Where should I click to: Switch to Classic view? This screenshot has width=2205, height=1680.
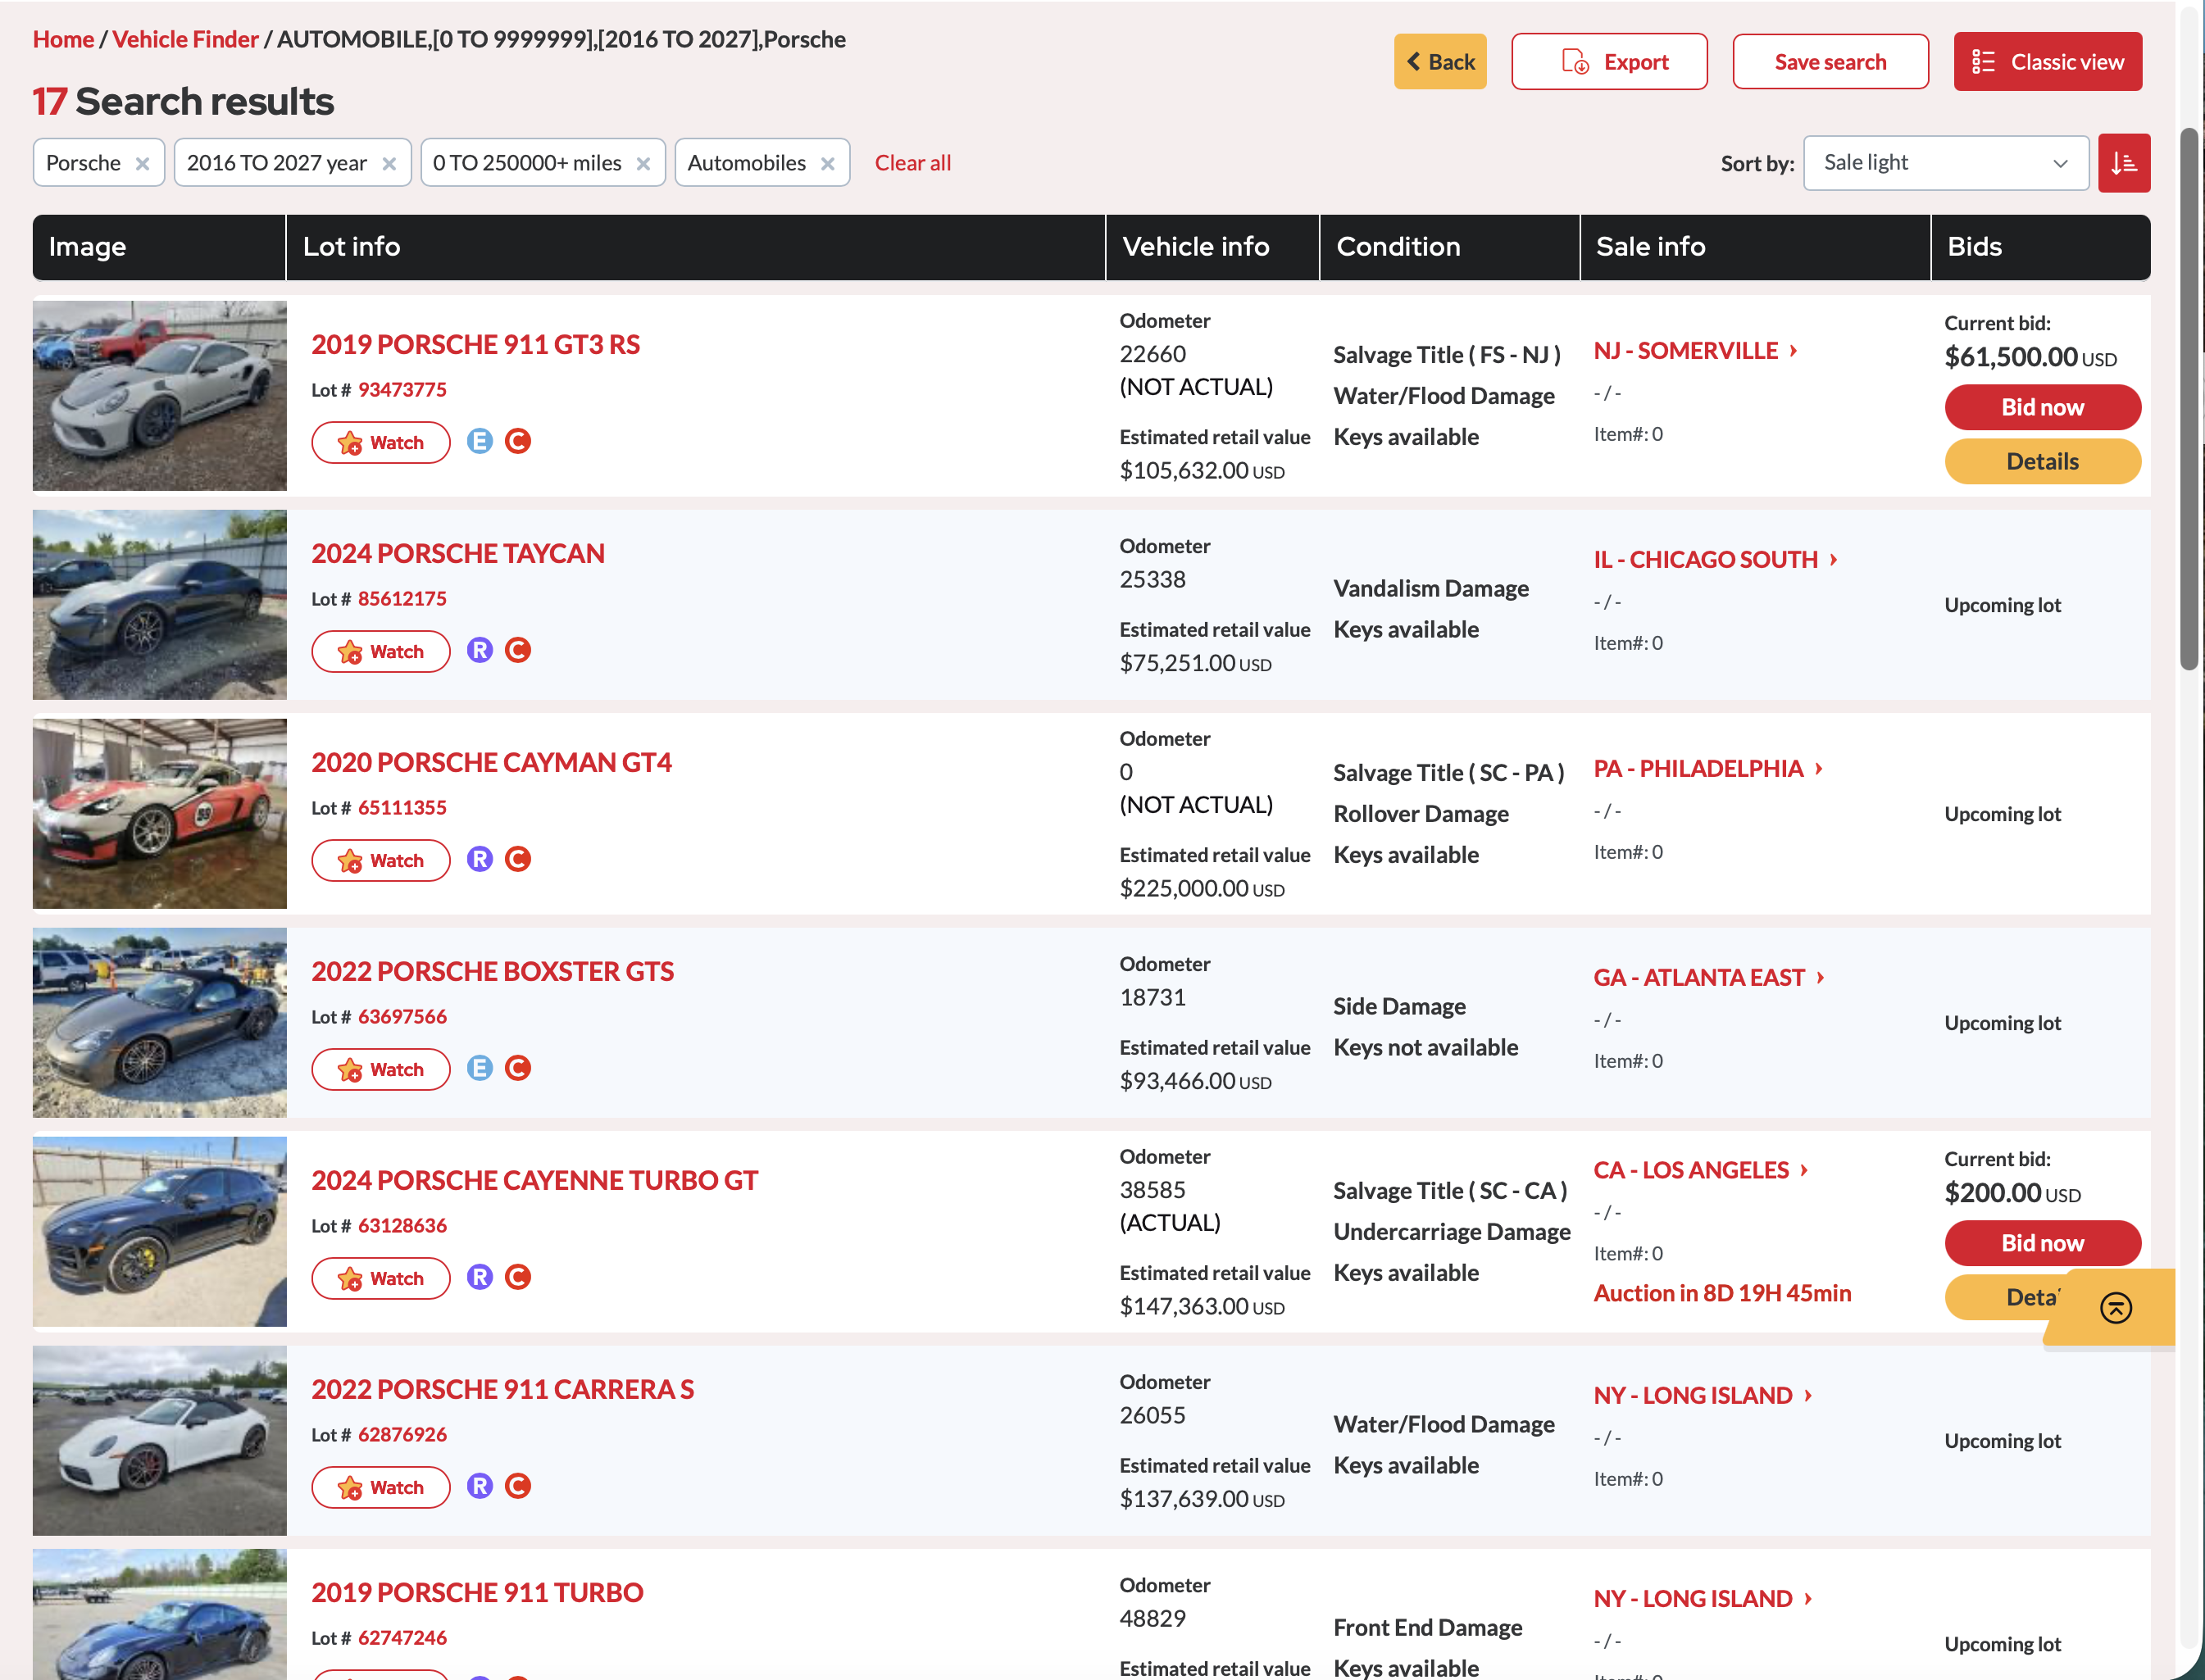tap(2048, 62)
